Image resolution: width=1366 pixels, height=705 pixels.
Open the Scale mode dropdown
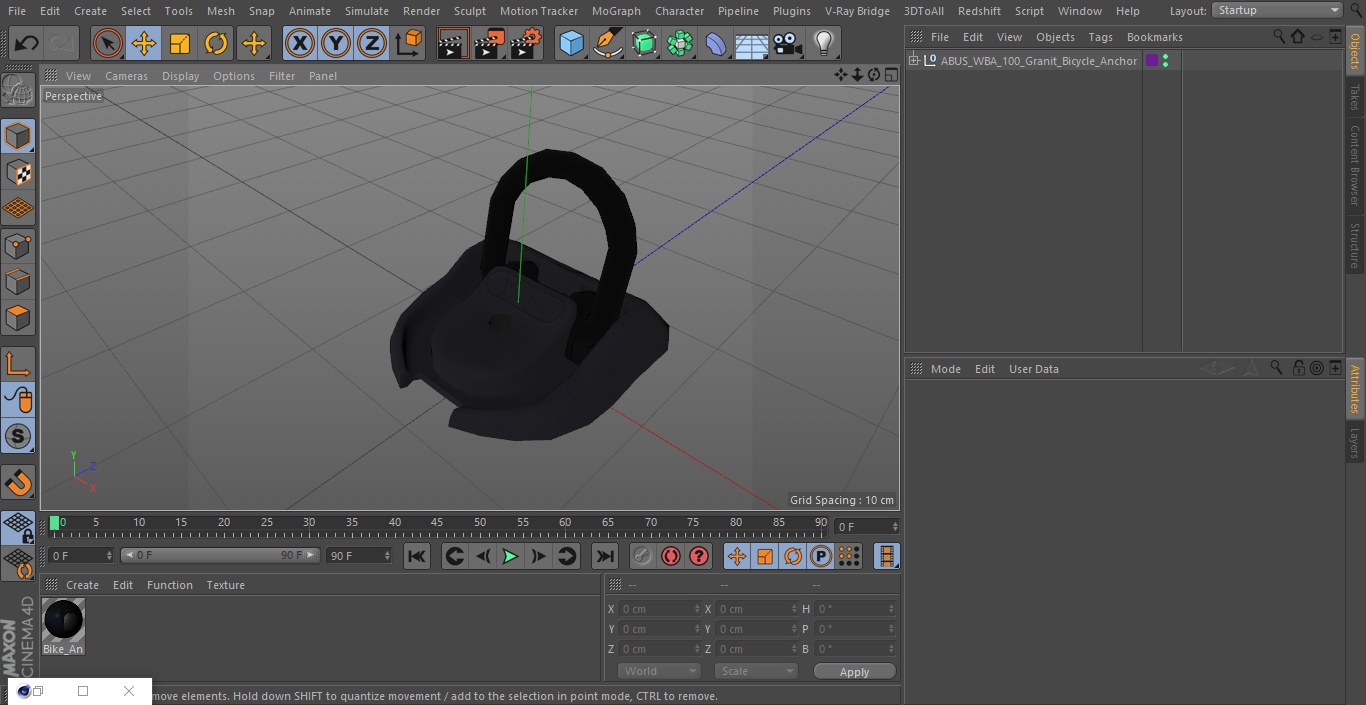tap(756, 671)
